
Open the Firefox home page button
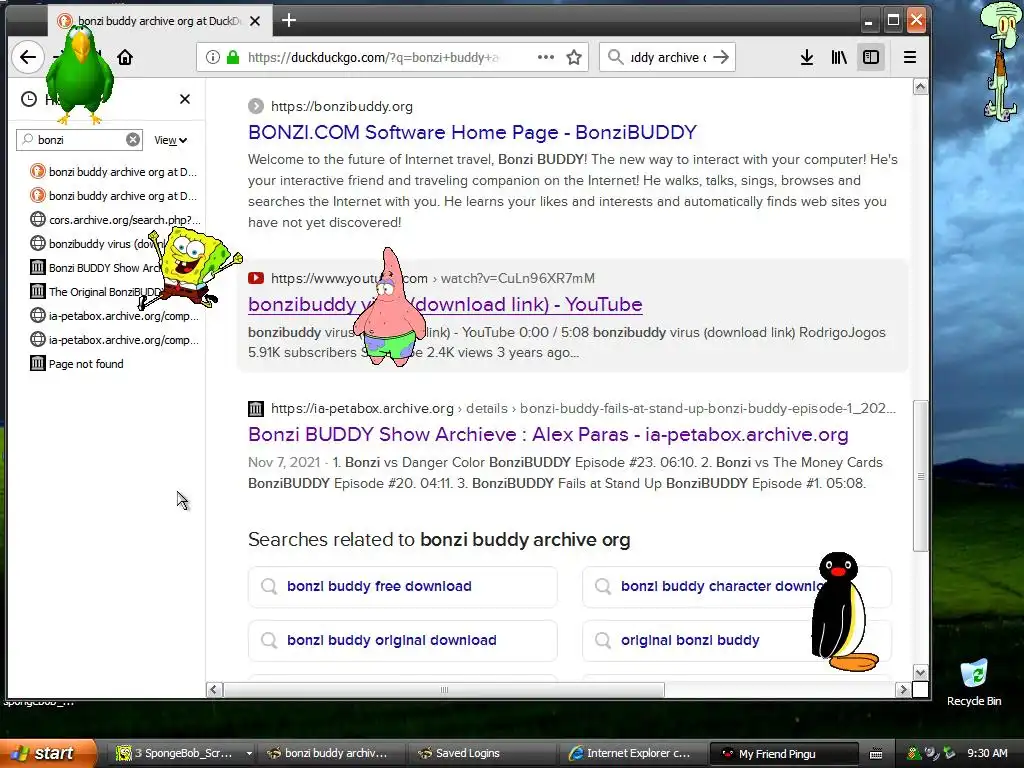click(125, 57)
